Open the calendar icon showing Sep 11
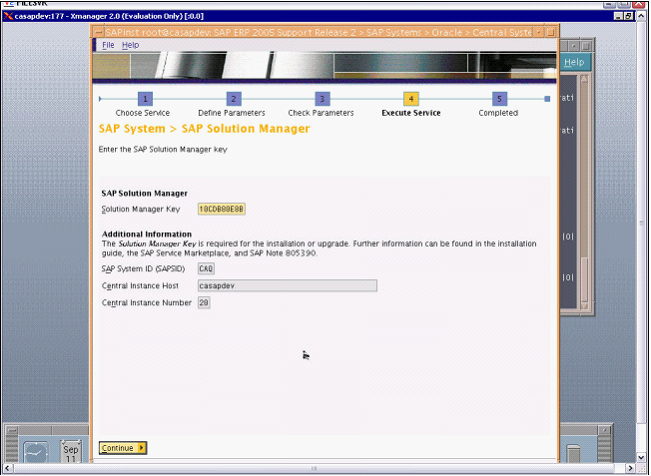Viewport: 651px width, 476px height. pos(71,451)
